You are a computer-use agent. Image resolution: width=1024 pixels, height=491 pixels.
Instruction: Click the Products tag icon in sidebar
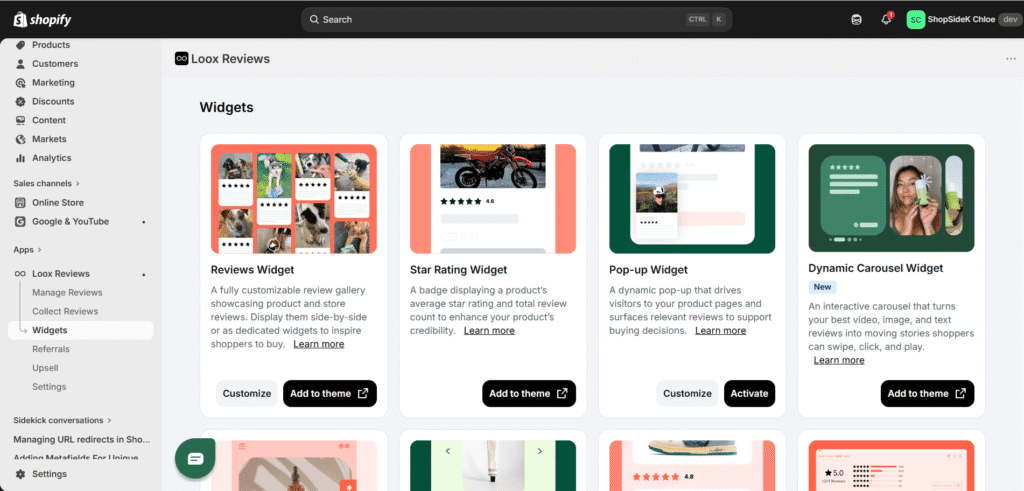(20, 45)
